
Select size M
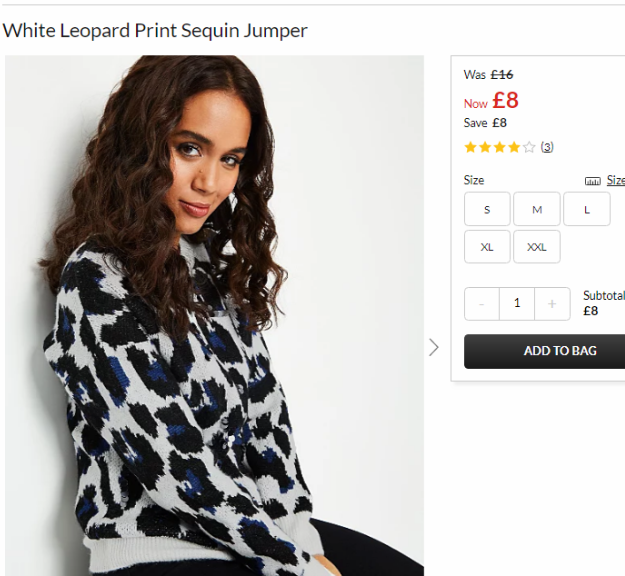[x=537, y=209]
